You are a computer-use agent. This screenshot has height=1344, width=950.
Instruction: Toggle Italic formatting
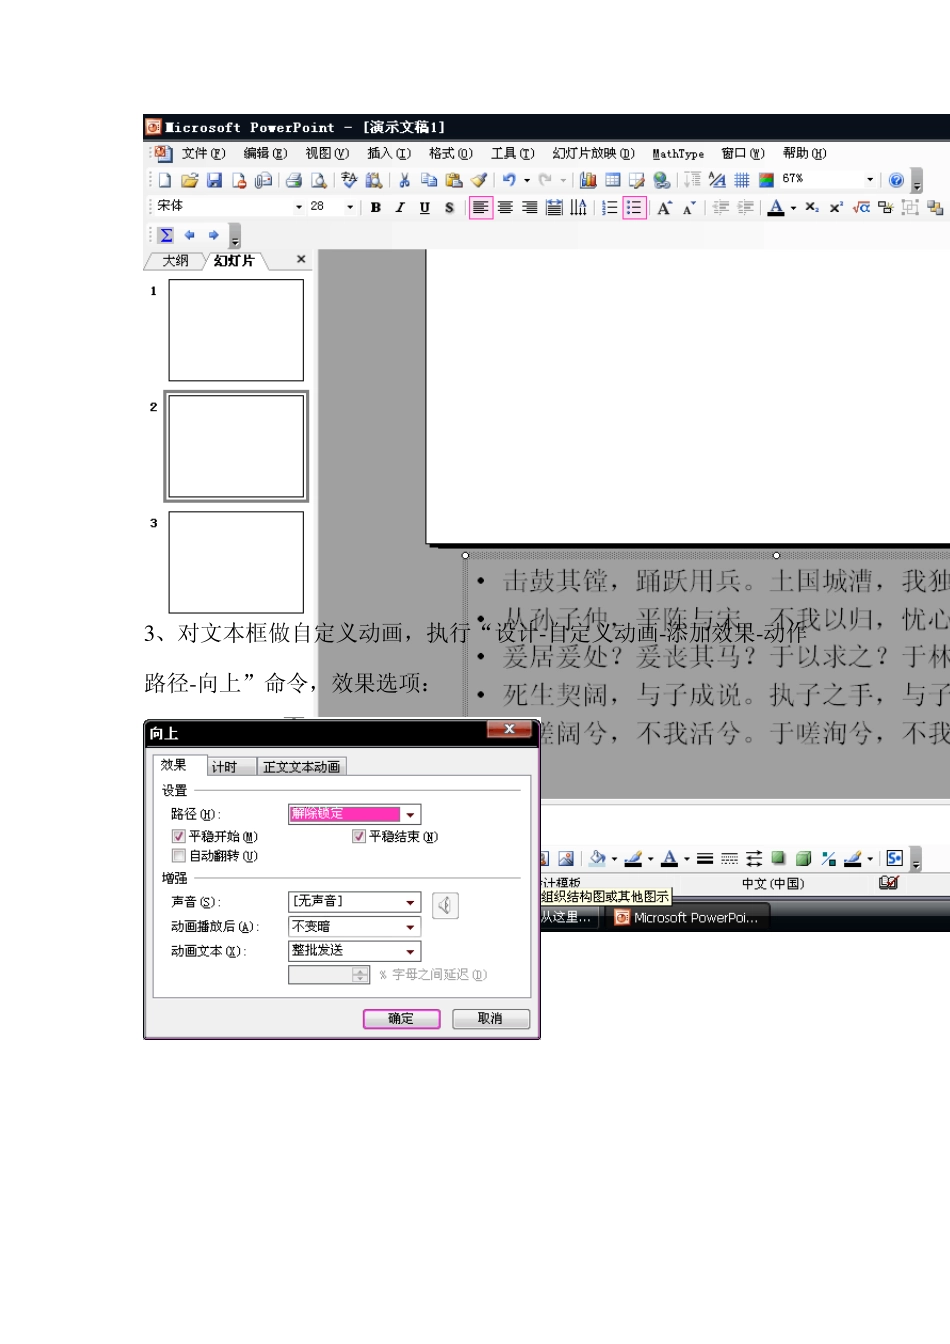tap(400, 208)
